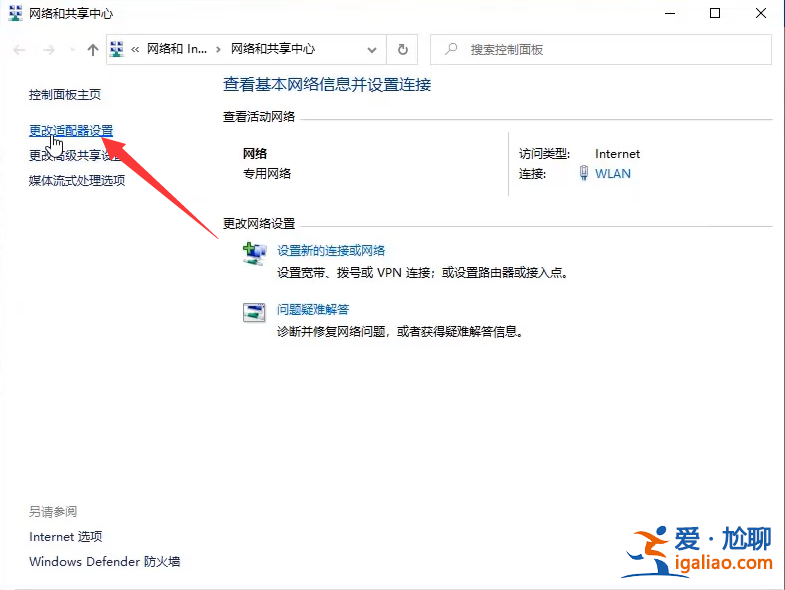The width and height of the screenshot is (785, 590).
Task: Click the window title bar network icon
Action: click(x=16, y=13)
